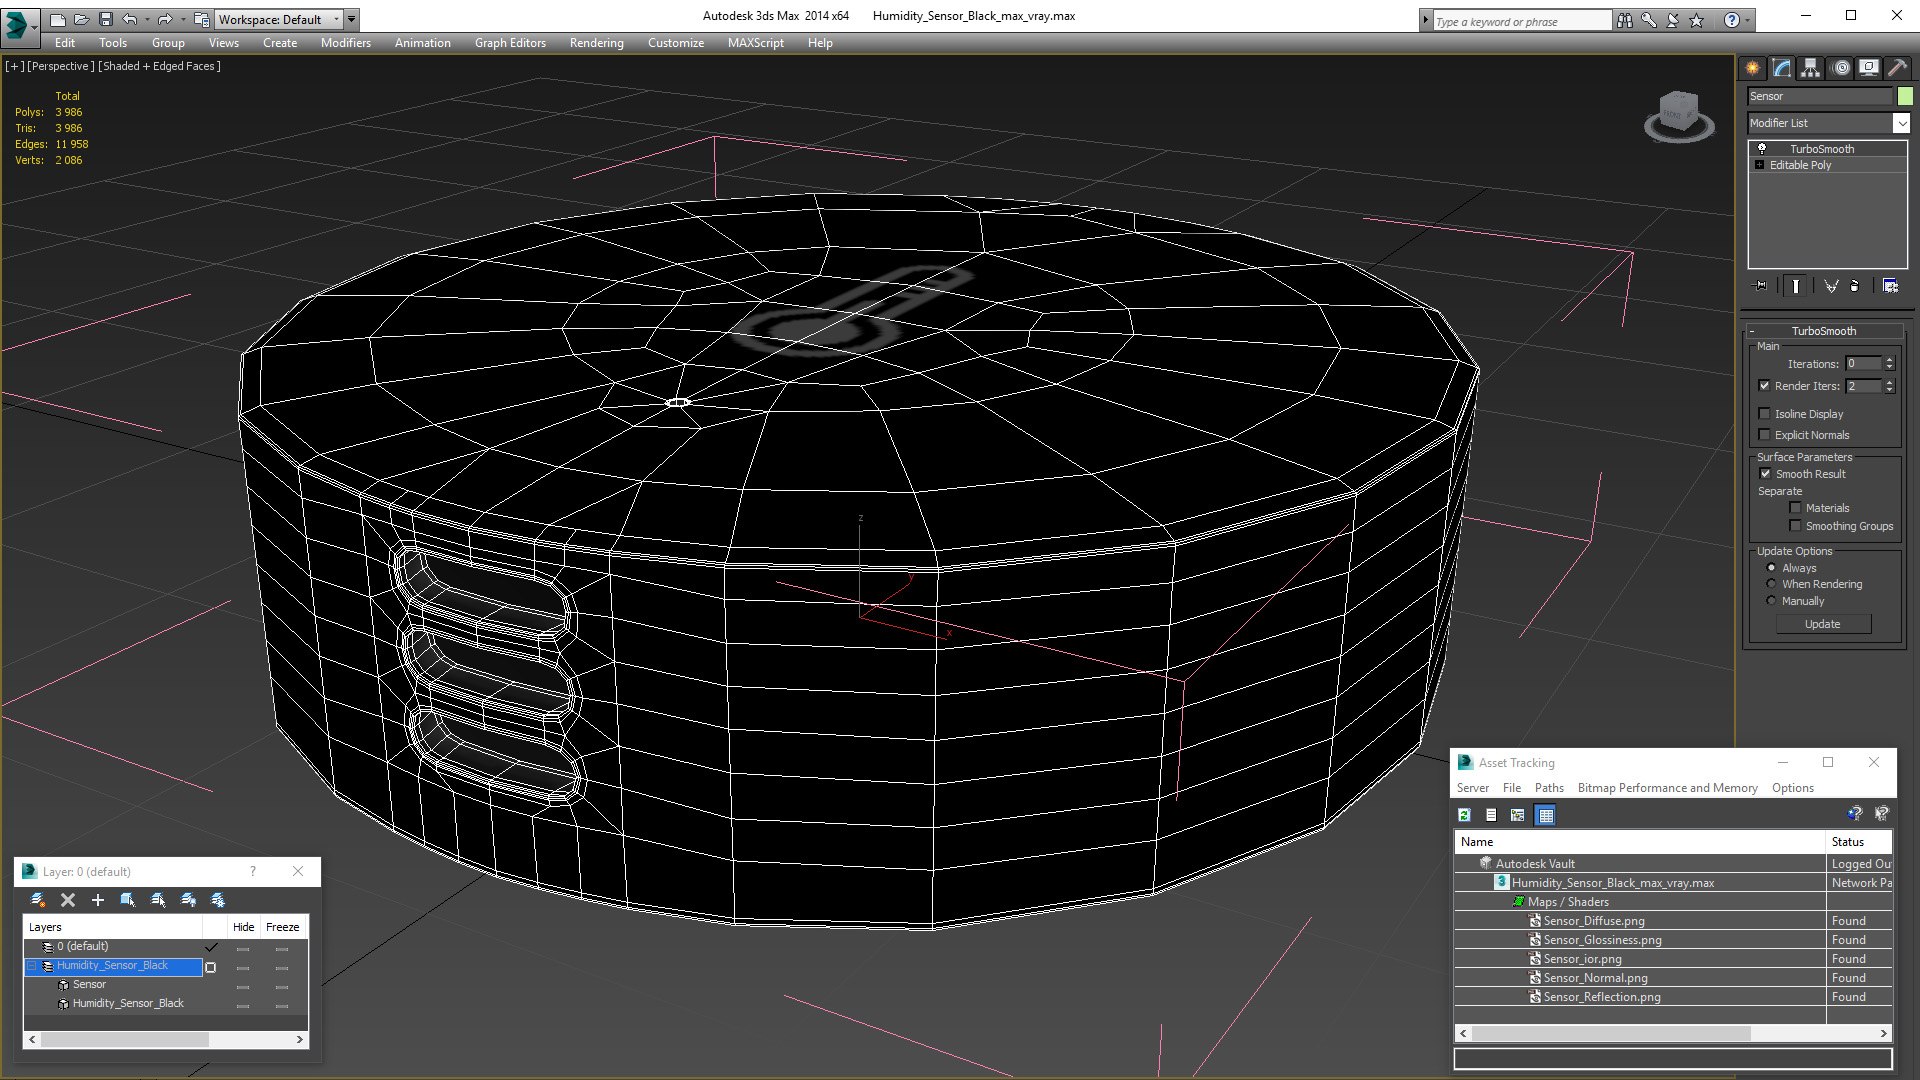Viewport: 1920px width, 1080px height.
Task: Open the Hierarchy command panel tab
Action: pos(1811,68)
